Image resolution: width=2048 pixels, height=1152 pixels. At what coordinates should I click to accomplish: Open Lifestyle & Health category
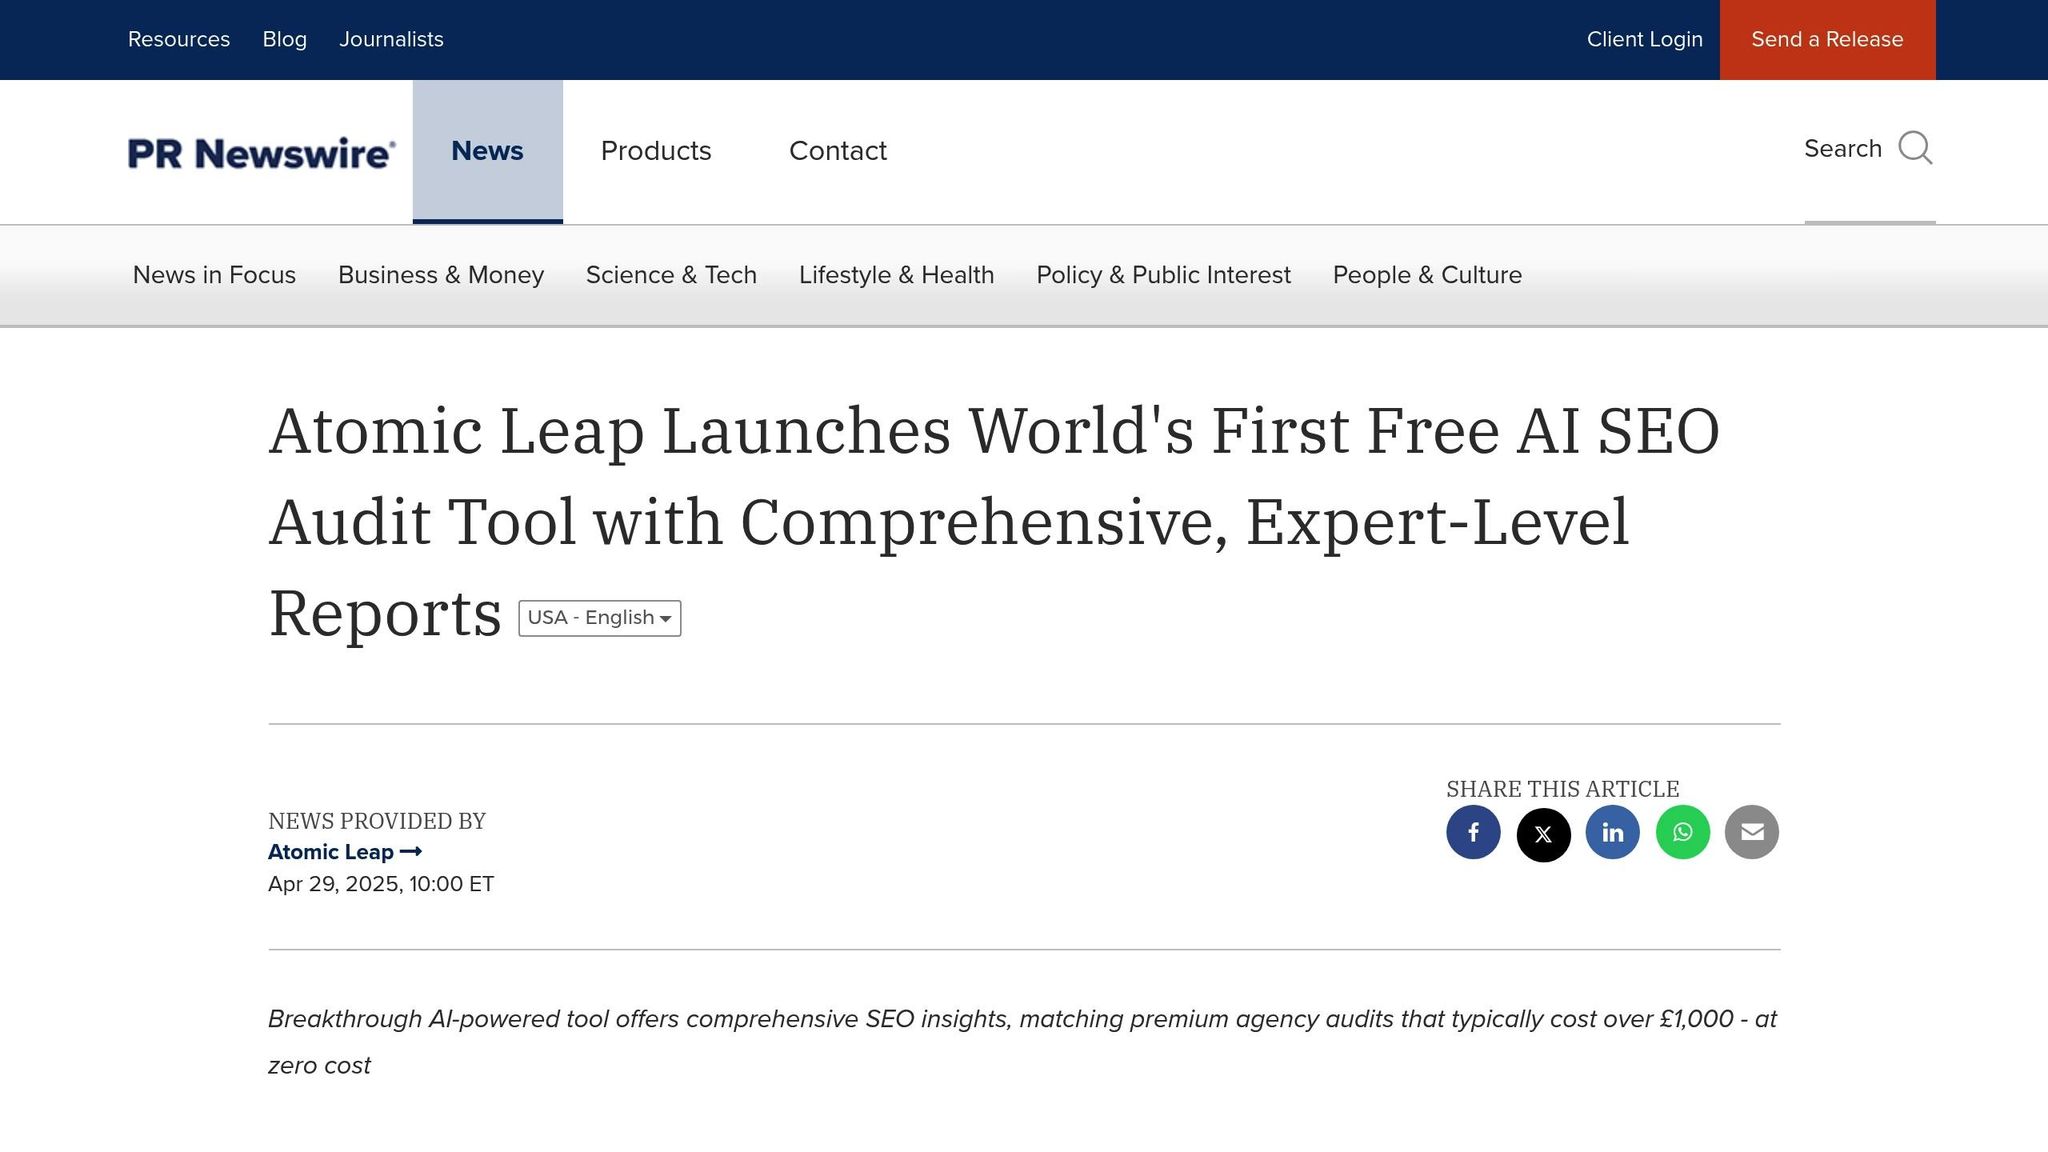point(897,275)
